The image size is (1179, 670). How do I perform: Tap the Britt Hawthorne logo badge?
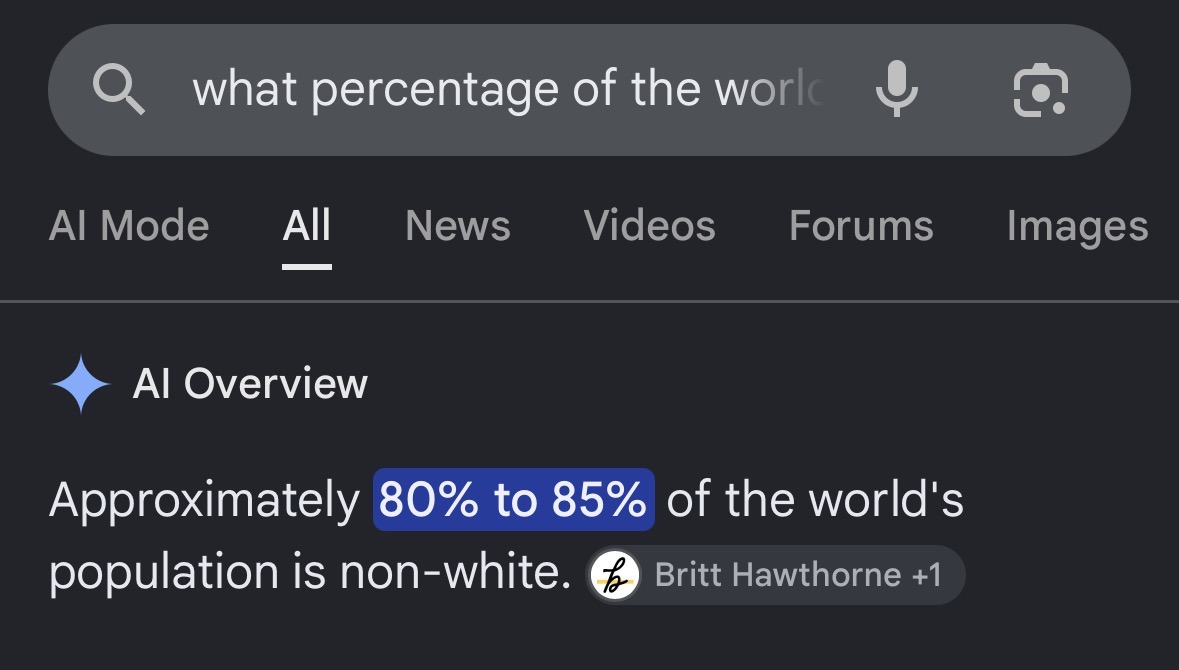pyautogui.click(x=614, y=575)
